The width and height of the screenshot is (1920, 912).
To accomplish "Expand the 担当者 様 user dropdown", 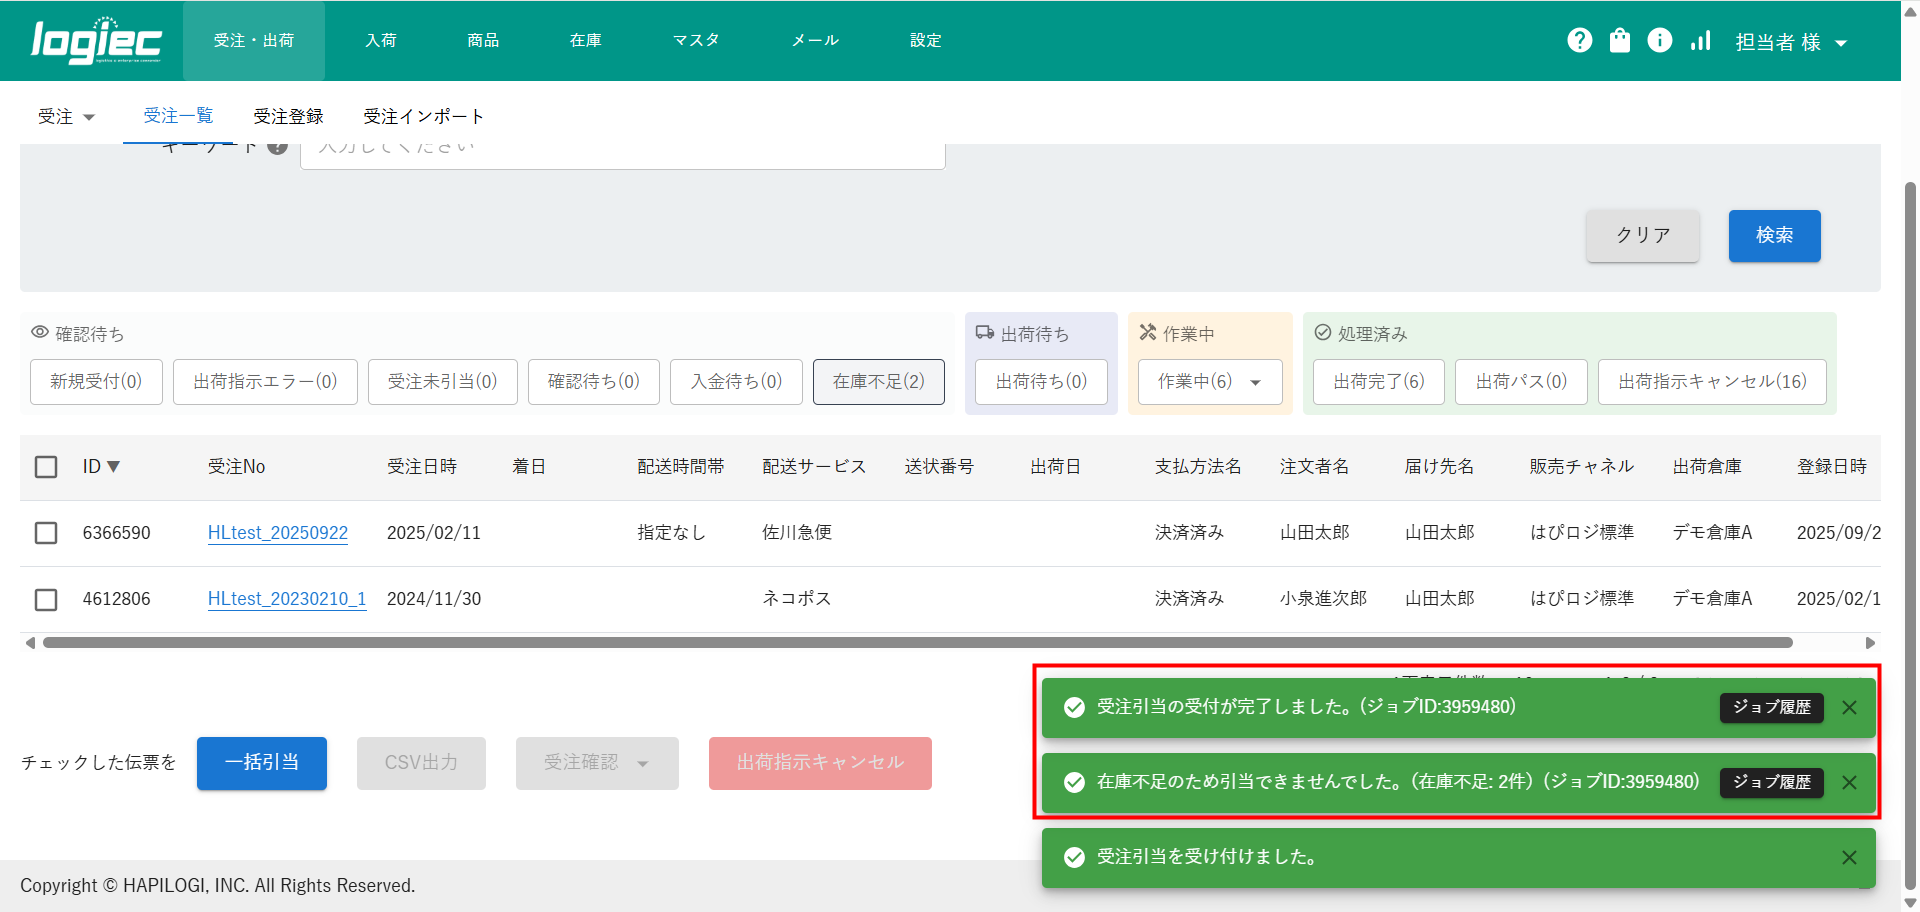I will 1790,42.
